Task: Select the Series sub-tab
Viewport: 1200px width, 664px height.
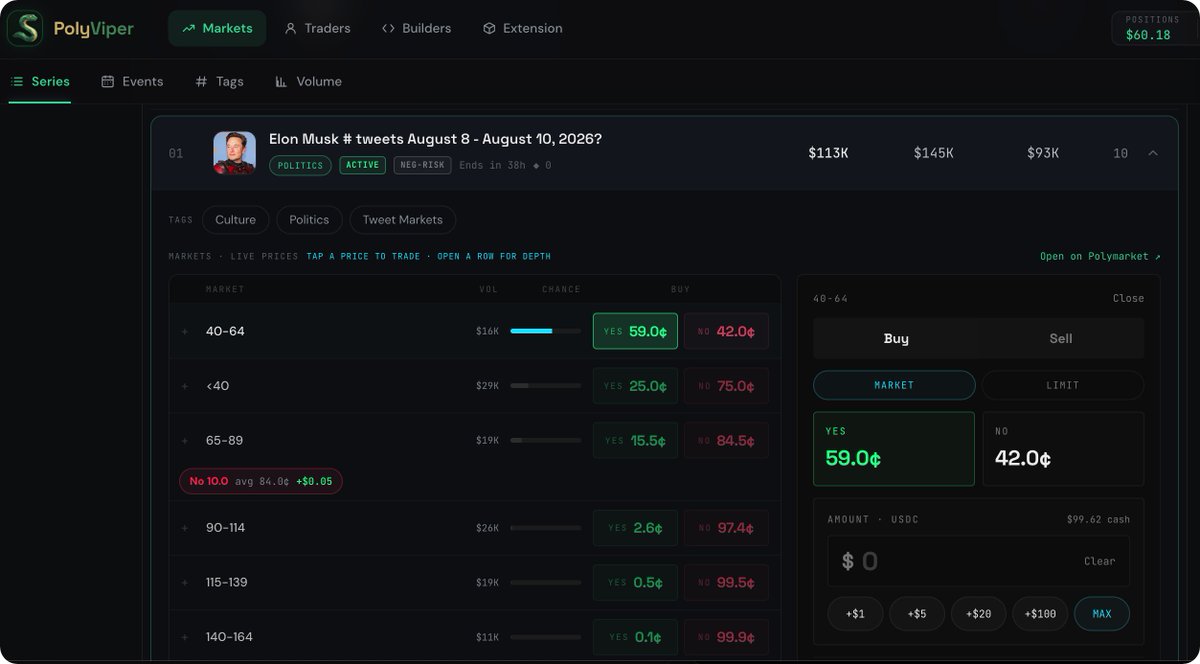Action: point(40,81)
